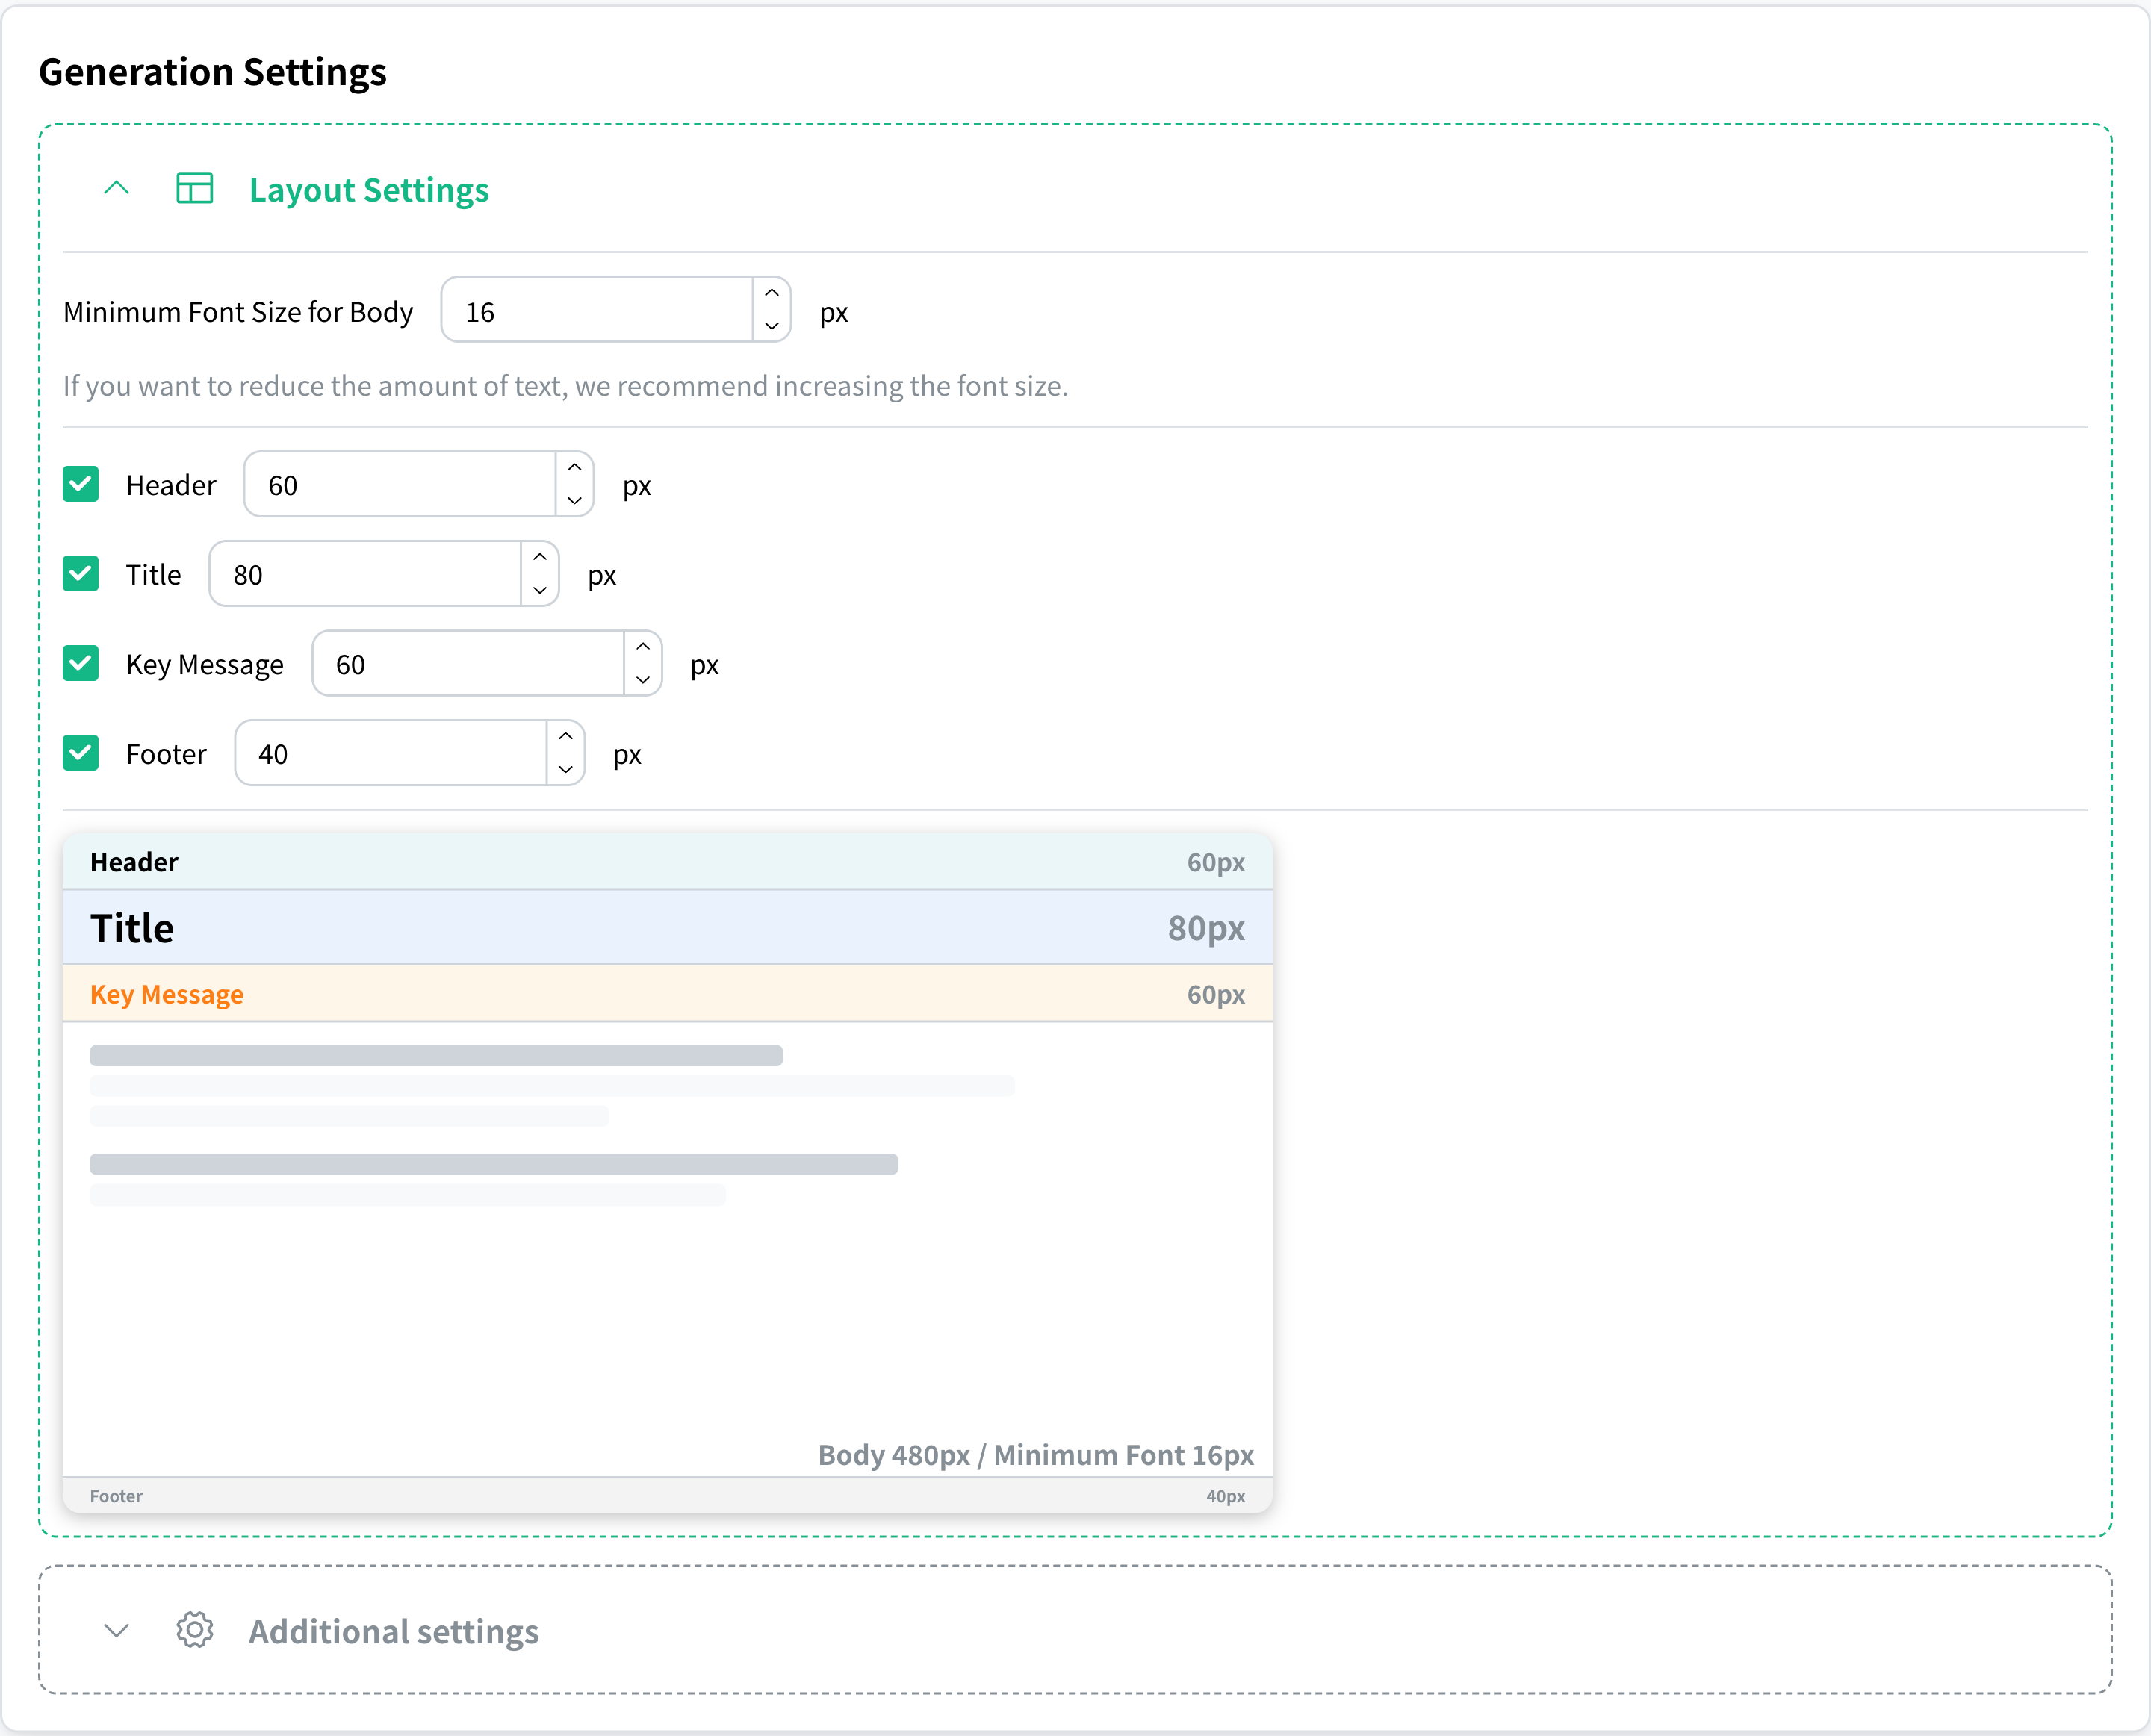Increment Header height with up arrow
Screen dimensions: 2151x1736
click(x=575, y=467)
